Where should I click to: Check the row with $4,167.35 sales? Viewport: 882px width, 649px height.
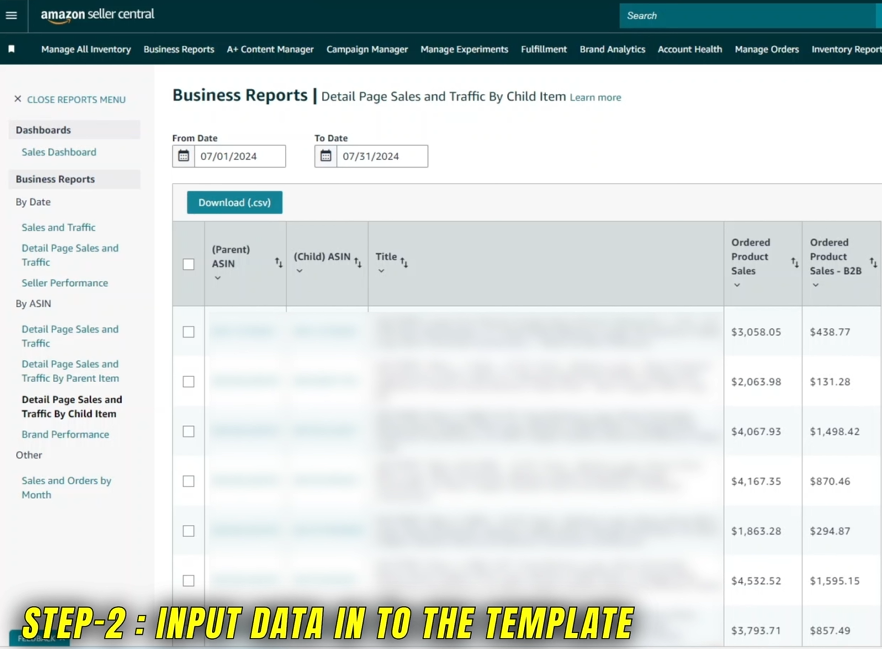coord(188,481)
